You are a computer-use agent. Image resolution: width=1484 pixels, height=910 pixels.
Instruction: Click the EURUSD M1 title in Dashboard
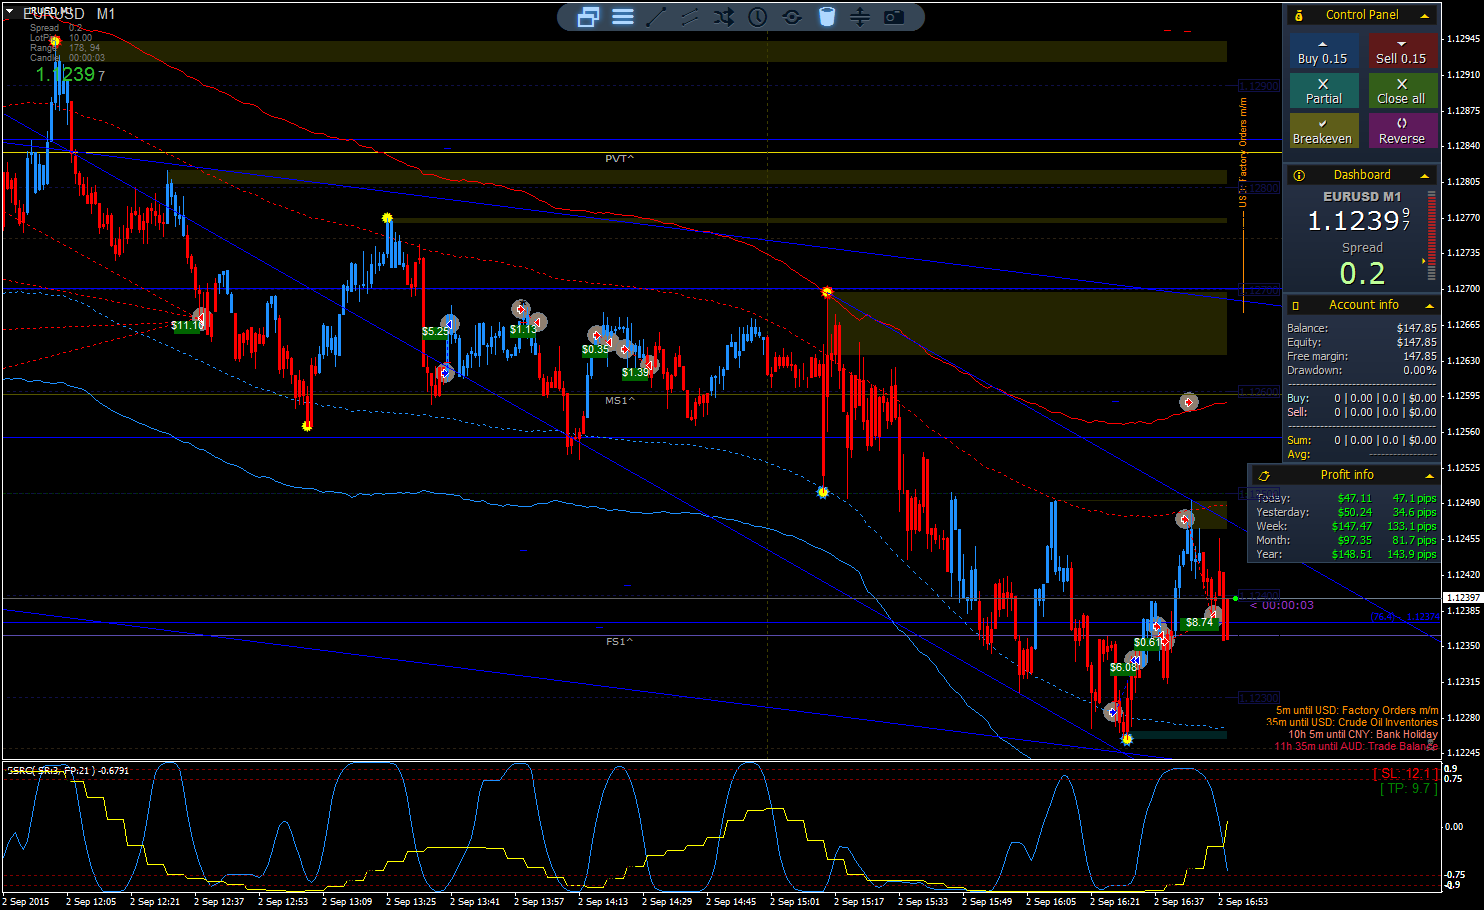point(1362,197)
